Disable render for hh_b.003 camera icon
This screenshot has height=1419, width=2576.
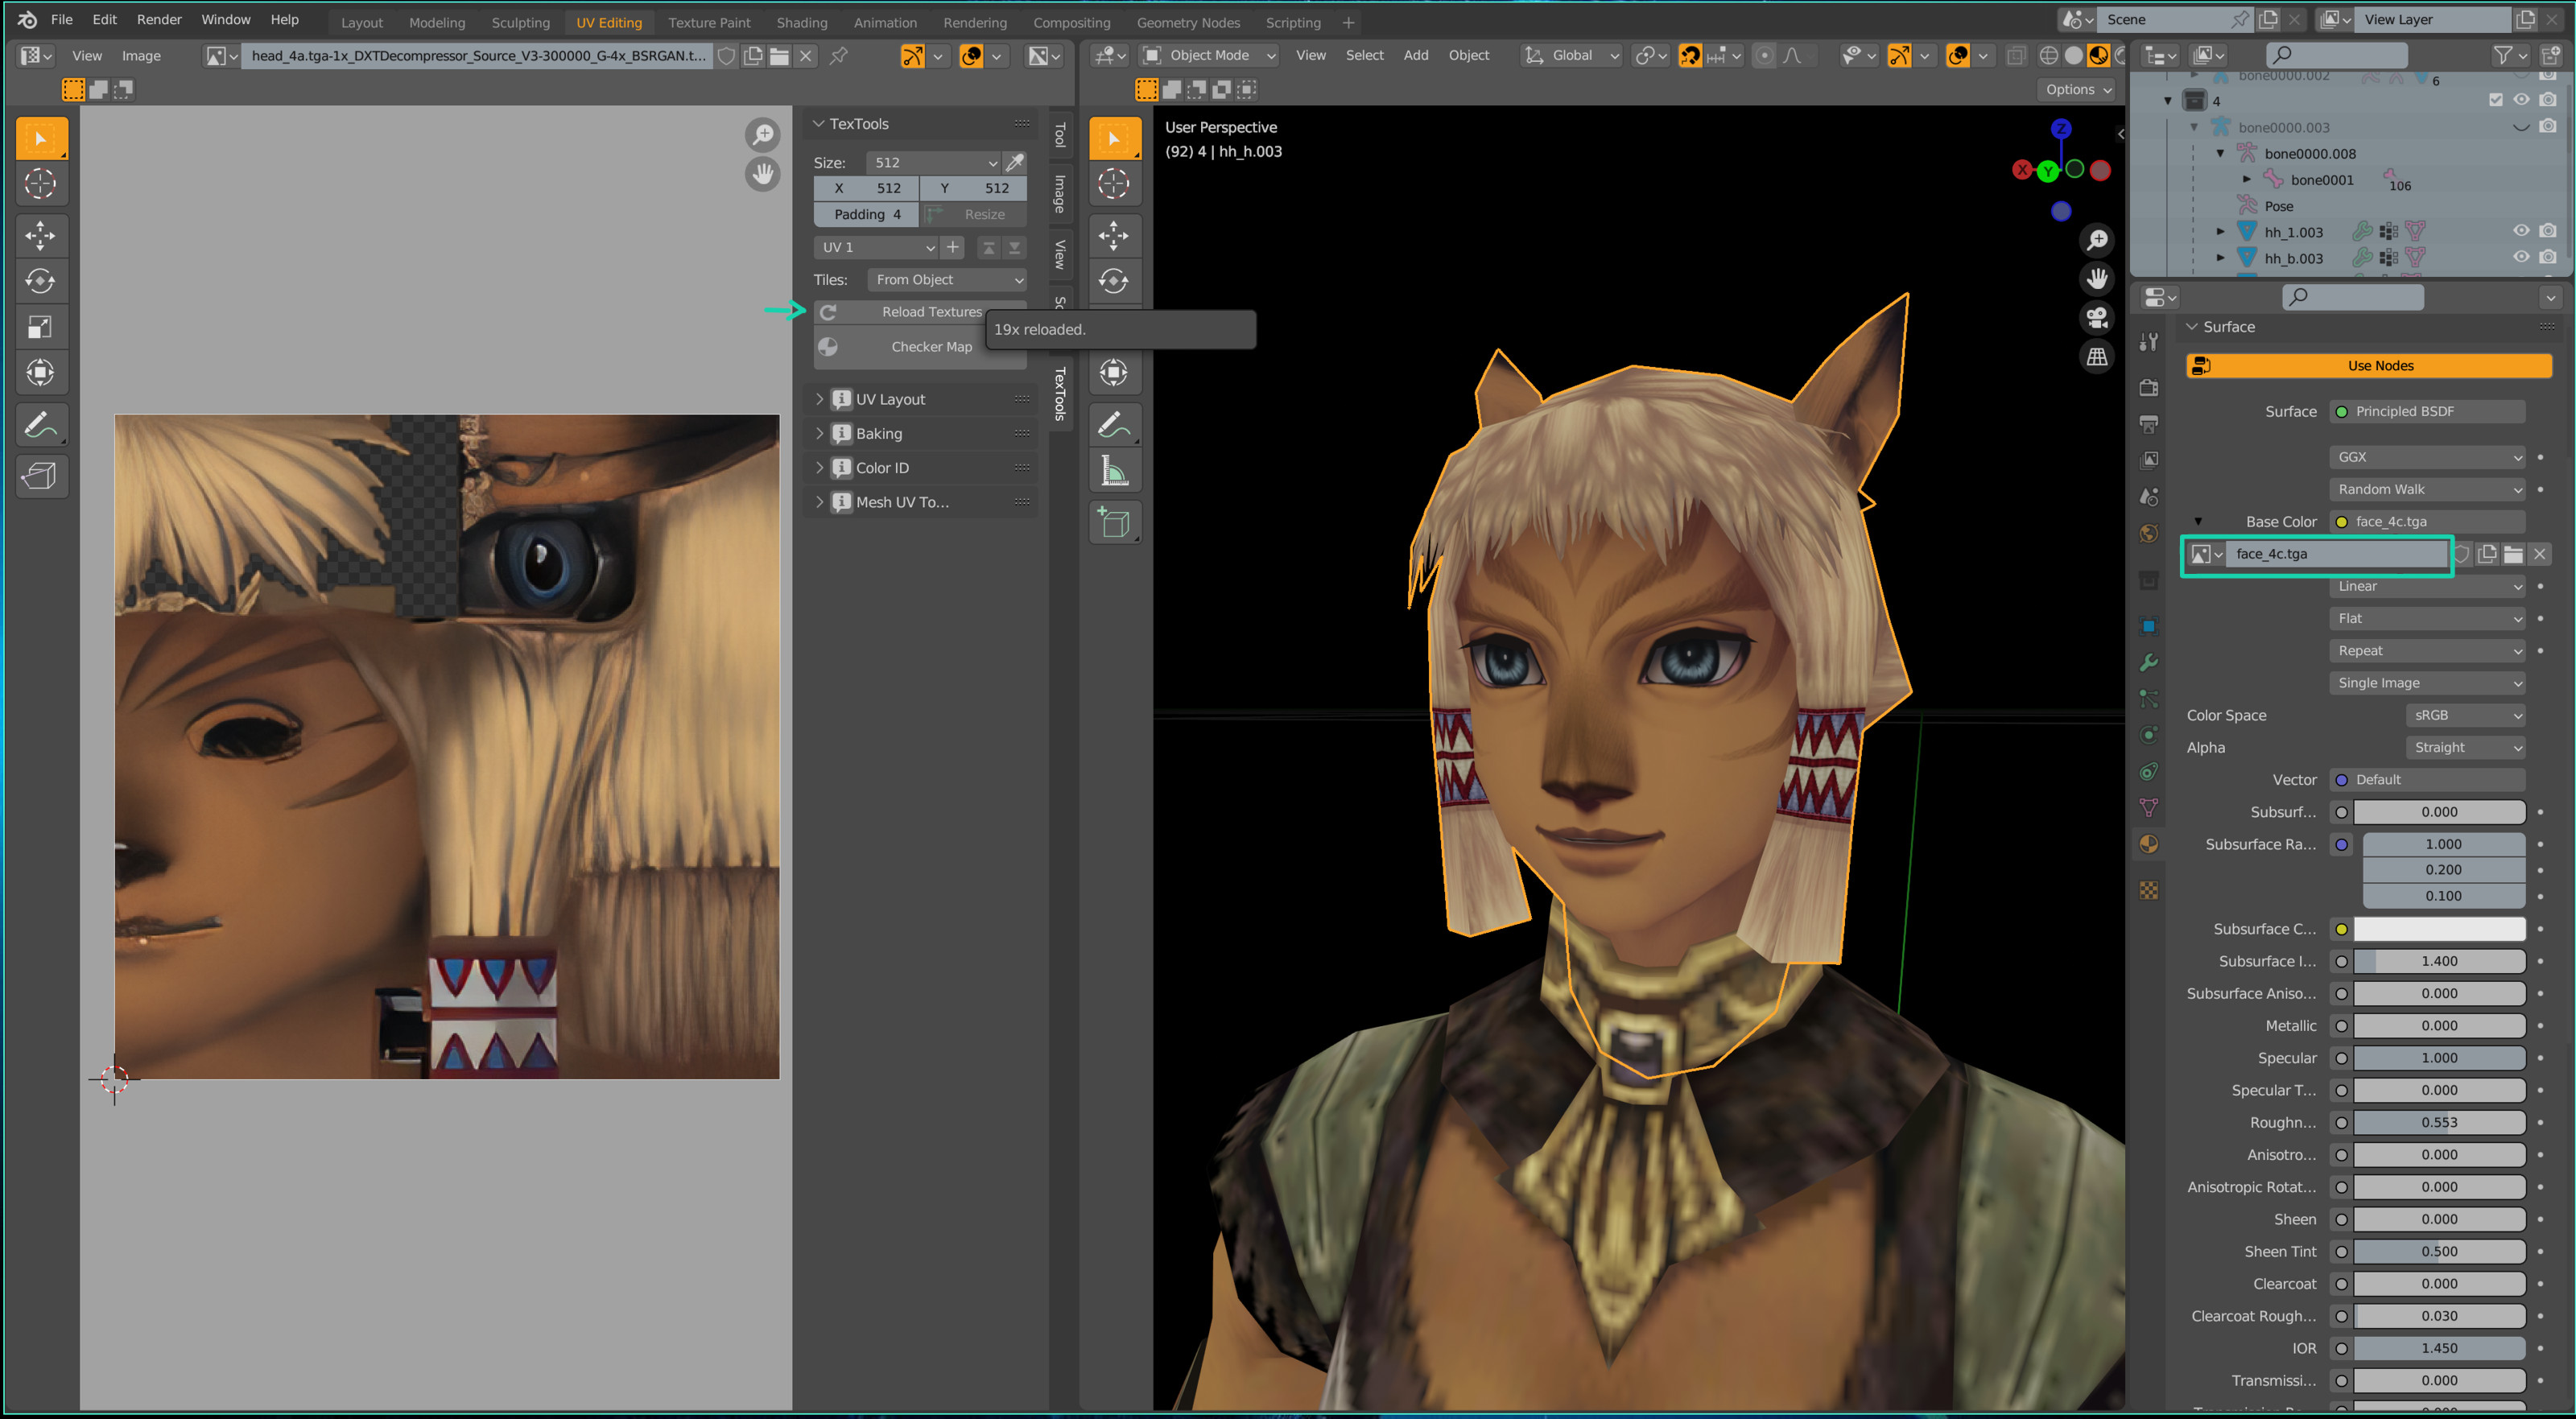[2548, 257]
